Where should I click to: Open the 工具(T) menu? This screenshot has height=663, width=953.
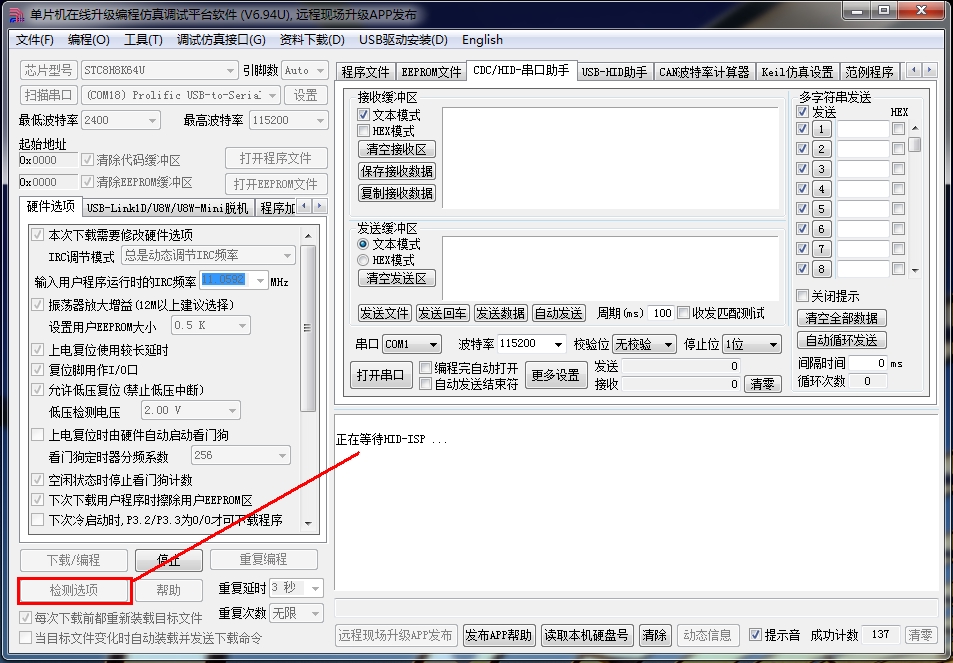tap(143, 40)
